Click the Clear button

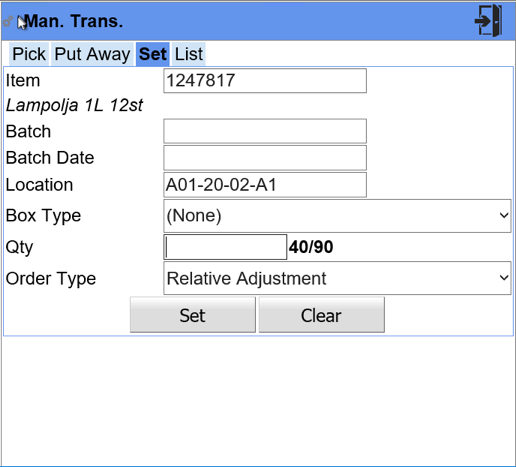(322, 315)
